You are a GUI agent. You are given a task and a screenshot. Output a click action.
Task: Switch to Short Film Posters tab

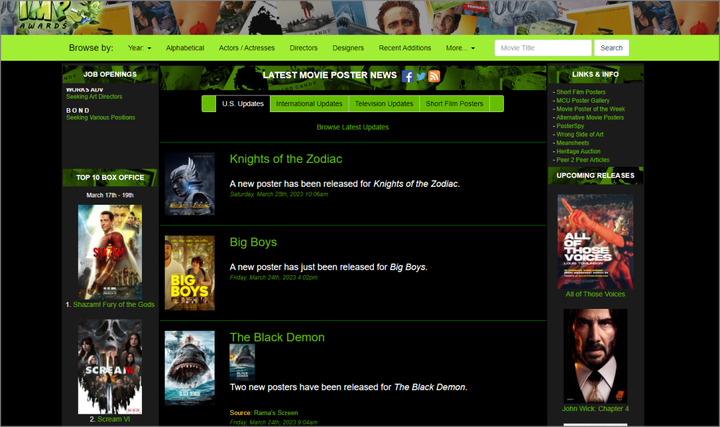tap(455, 104)
